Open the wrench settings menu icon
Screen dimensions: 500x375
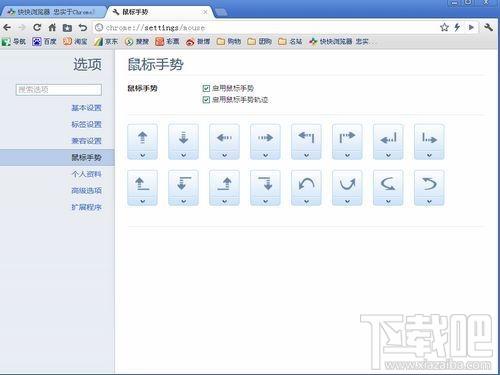pos(489,27)
